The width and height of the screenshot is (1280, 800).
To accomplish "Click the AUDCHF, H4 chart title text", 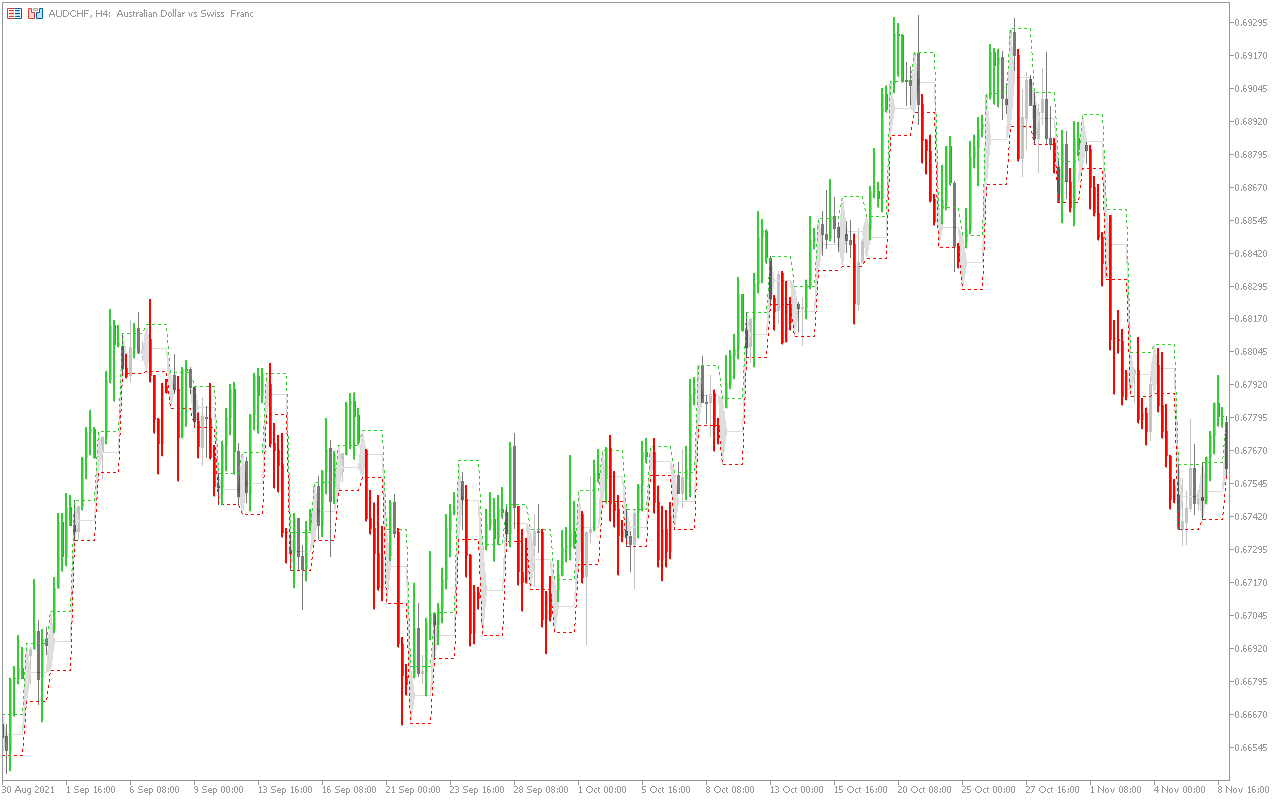I will pyautogui.click(x=151, y=14).
